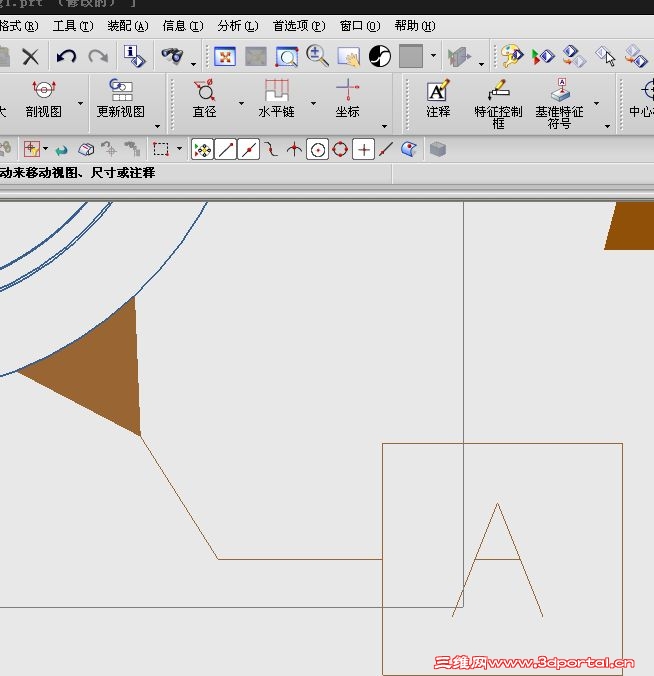Click the gray shading style swatch
Image resolution: width=654 pixels, height=676 pixels.
click(x=410, y=56)
